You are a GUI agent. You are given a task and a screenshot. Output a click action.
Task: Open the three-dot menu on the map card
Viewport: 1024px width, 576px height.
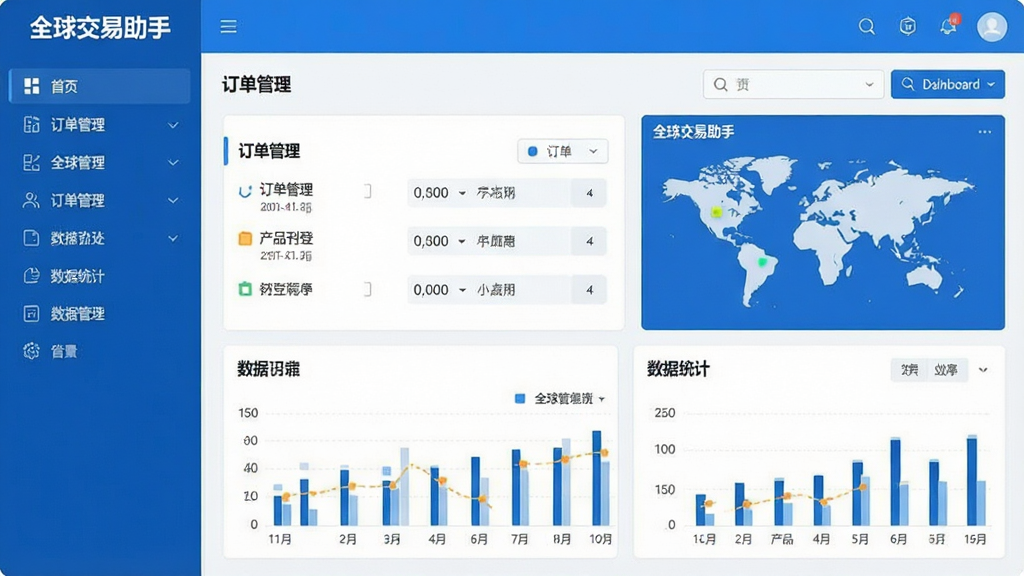[984, 132]
